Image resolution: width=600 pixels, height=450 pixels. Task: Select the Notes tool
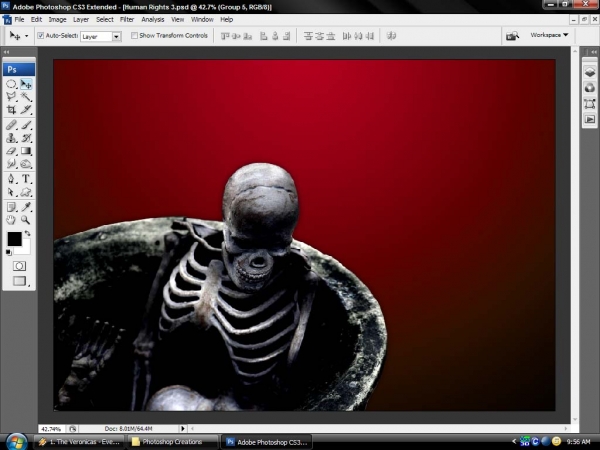(x=11, y=207)
